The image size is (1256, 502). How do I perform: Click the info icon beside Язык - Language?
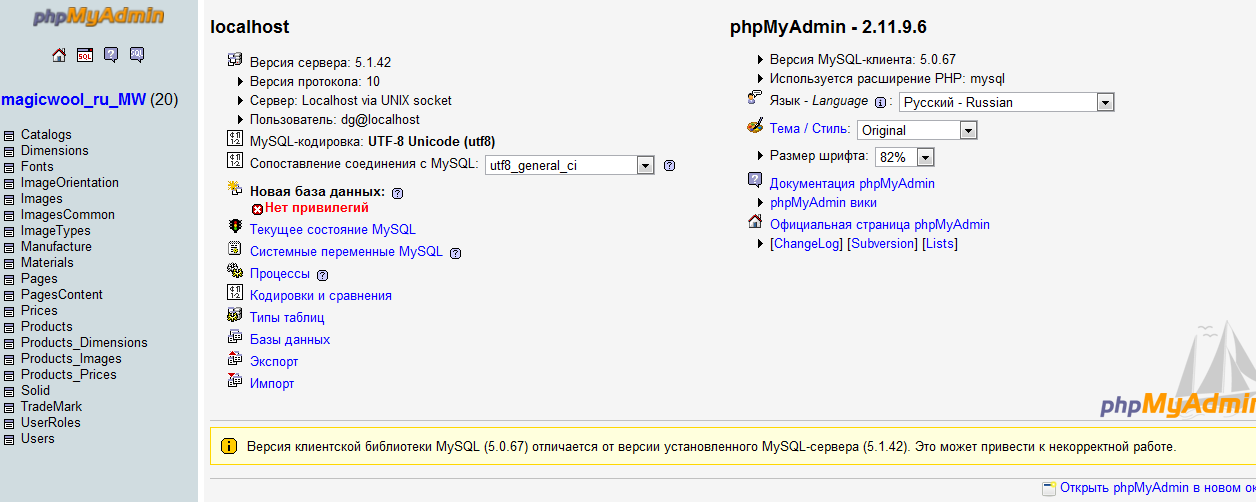881,102
